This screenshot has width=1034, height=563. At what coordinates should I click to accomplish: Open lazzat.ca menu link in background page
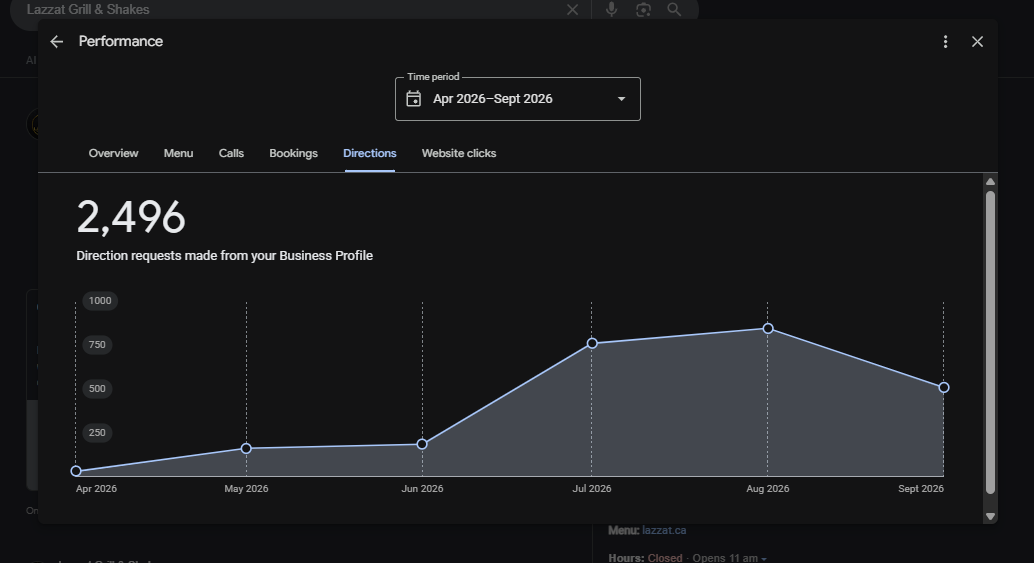[664, 530]
